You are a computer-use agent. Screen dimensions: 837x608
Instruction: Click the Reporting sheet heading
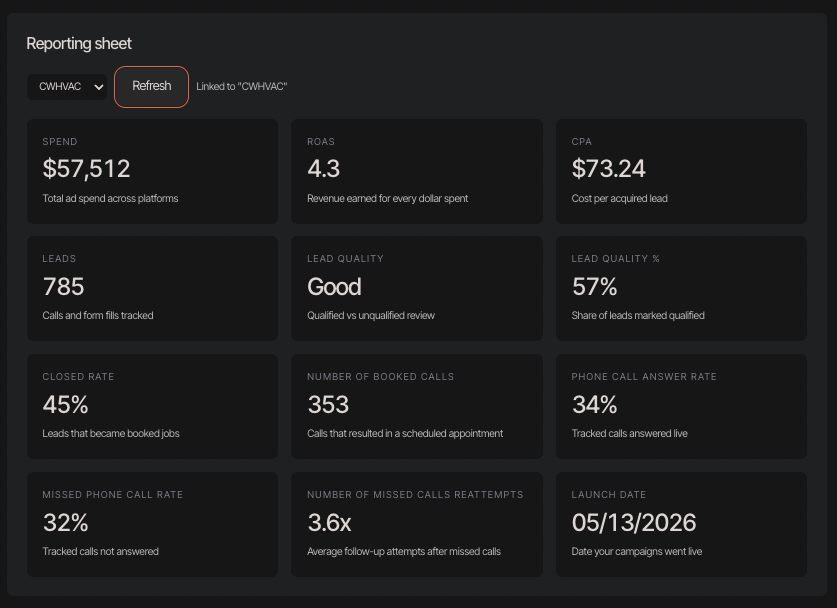(x=78, y=43)
